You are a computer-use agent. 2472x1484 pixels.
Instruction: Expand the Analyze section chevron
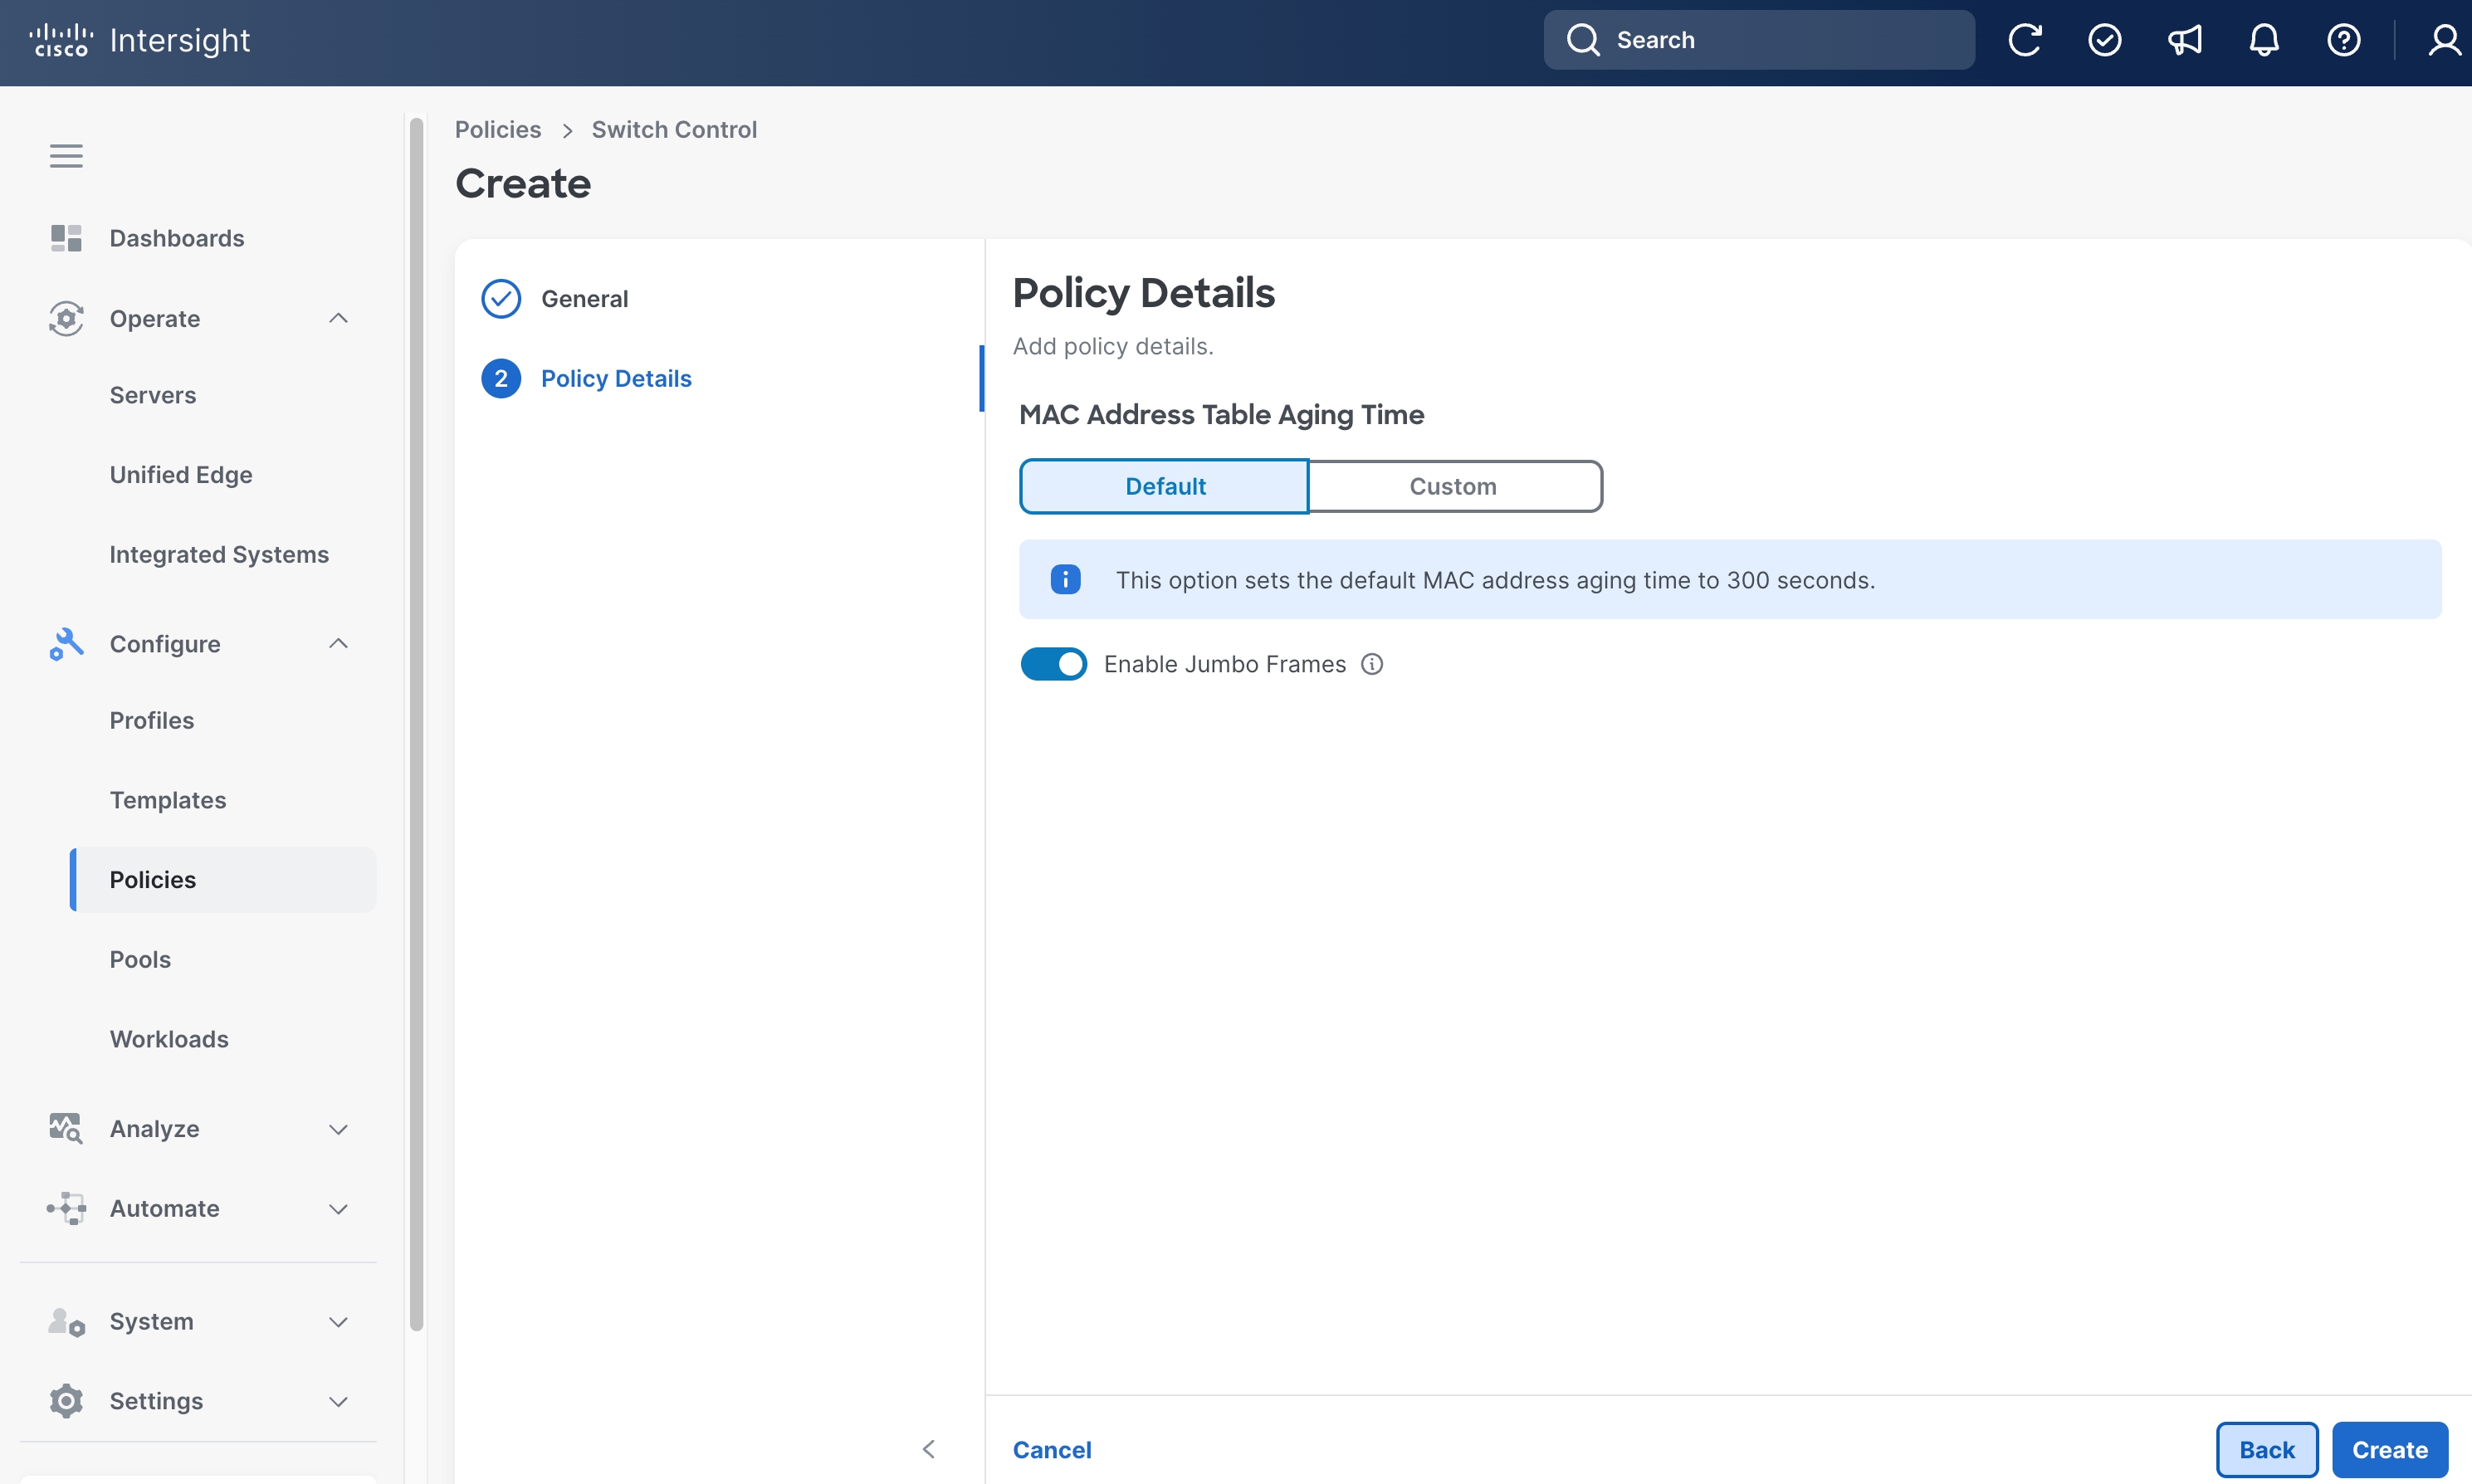338,1129
